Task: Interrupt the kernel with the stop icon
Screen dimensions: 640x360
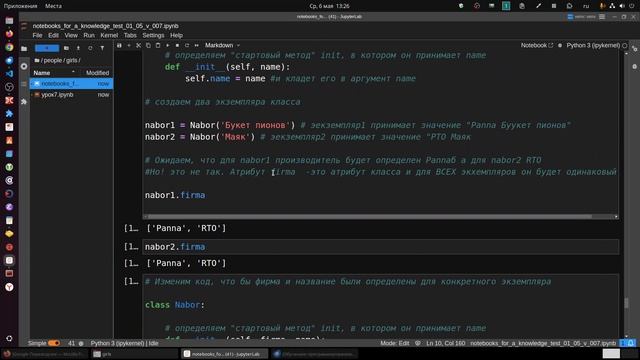Action: coord(177,45)
